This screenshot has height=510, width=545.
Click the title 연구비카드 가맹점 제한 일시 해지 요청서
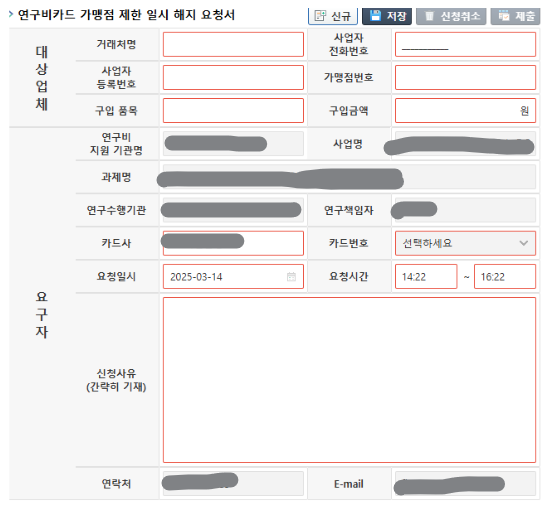click(x=127, y=15)
